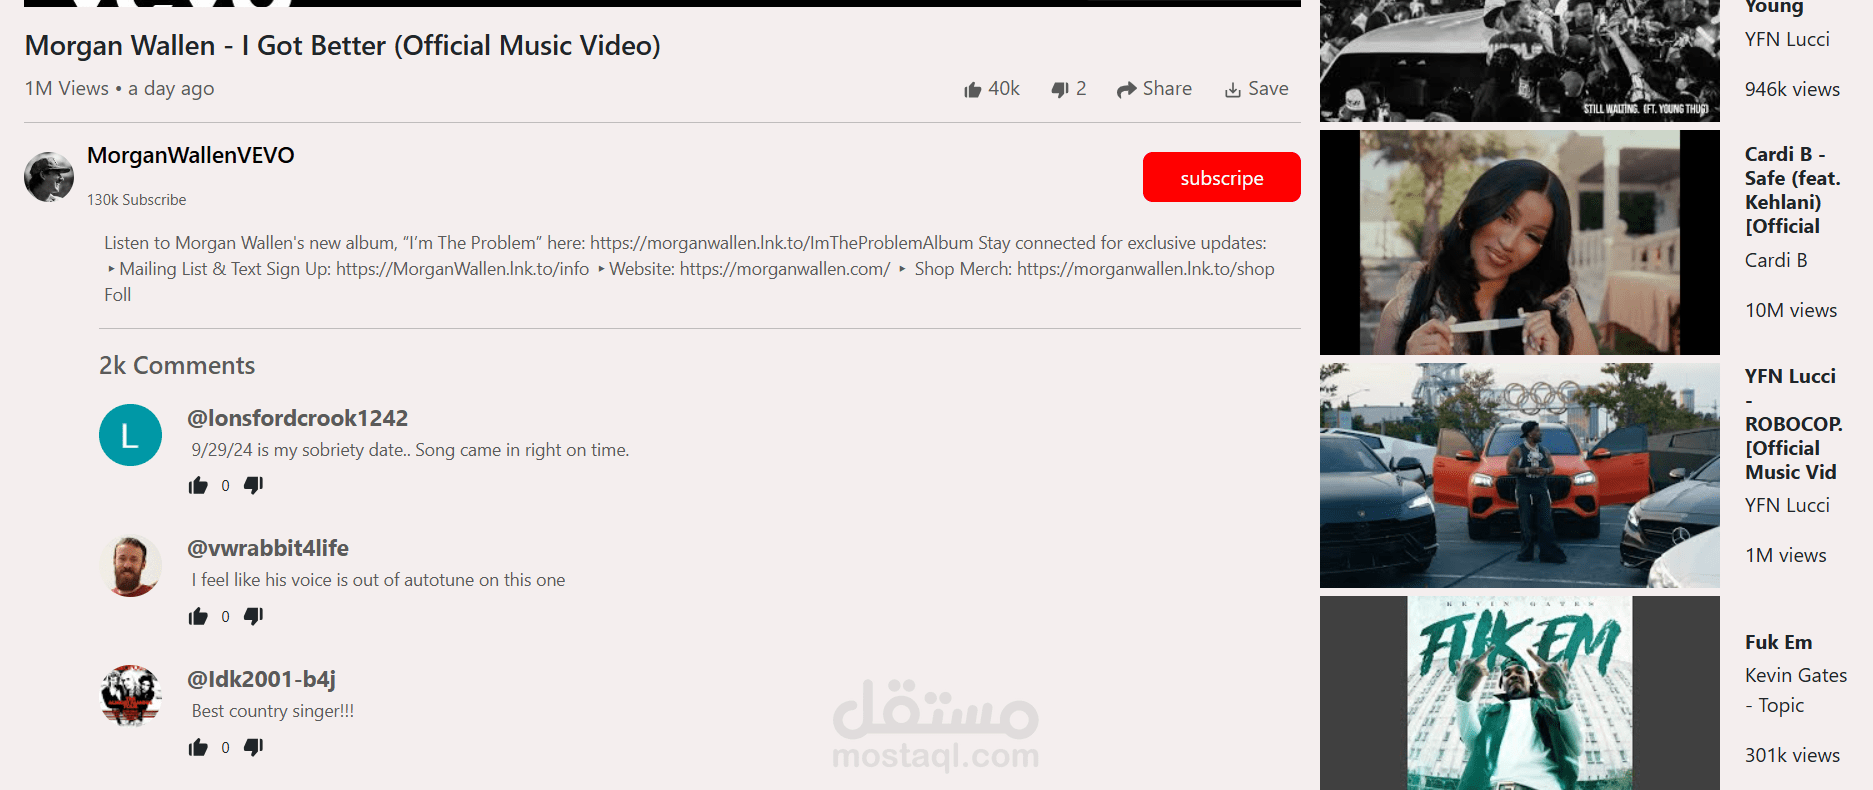The image size is (1873, 790).
Task: Play the YFN Lucci ROBOCOP video thumbnail
Action: (x=1520, y=475)
